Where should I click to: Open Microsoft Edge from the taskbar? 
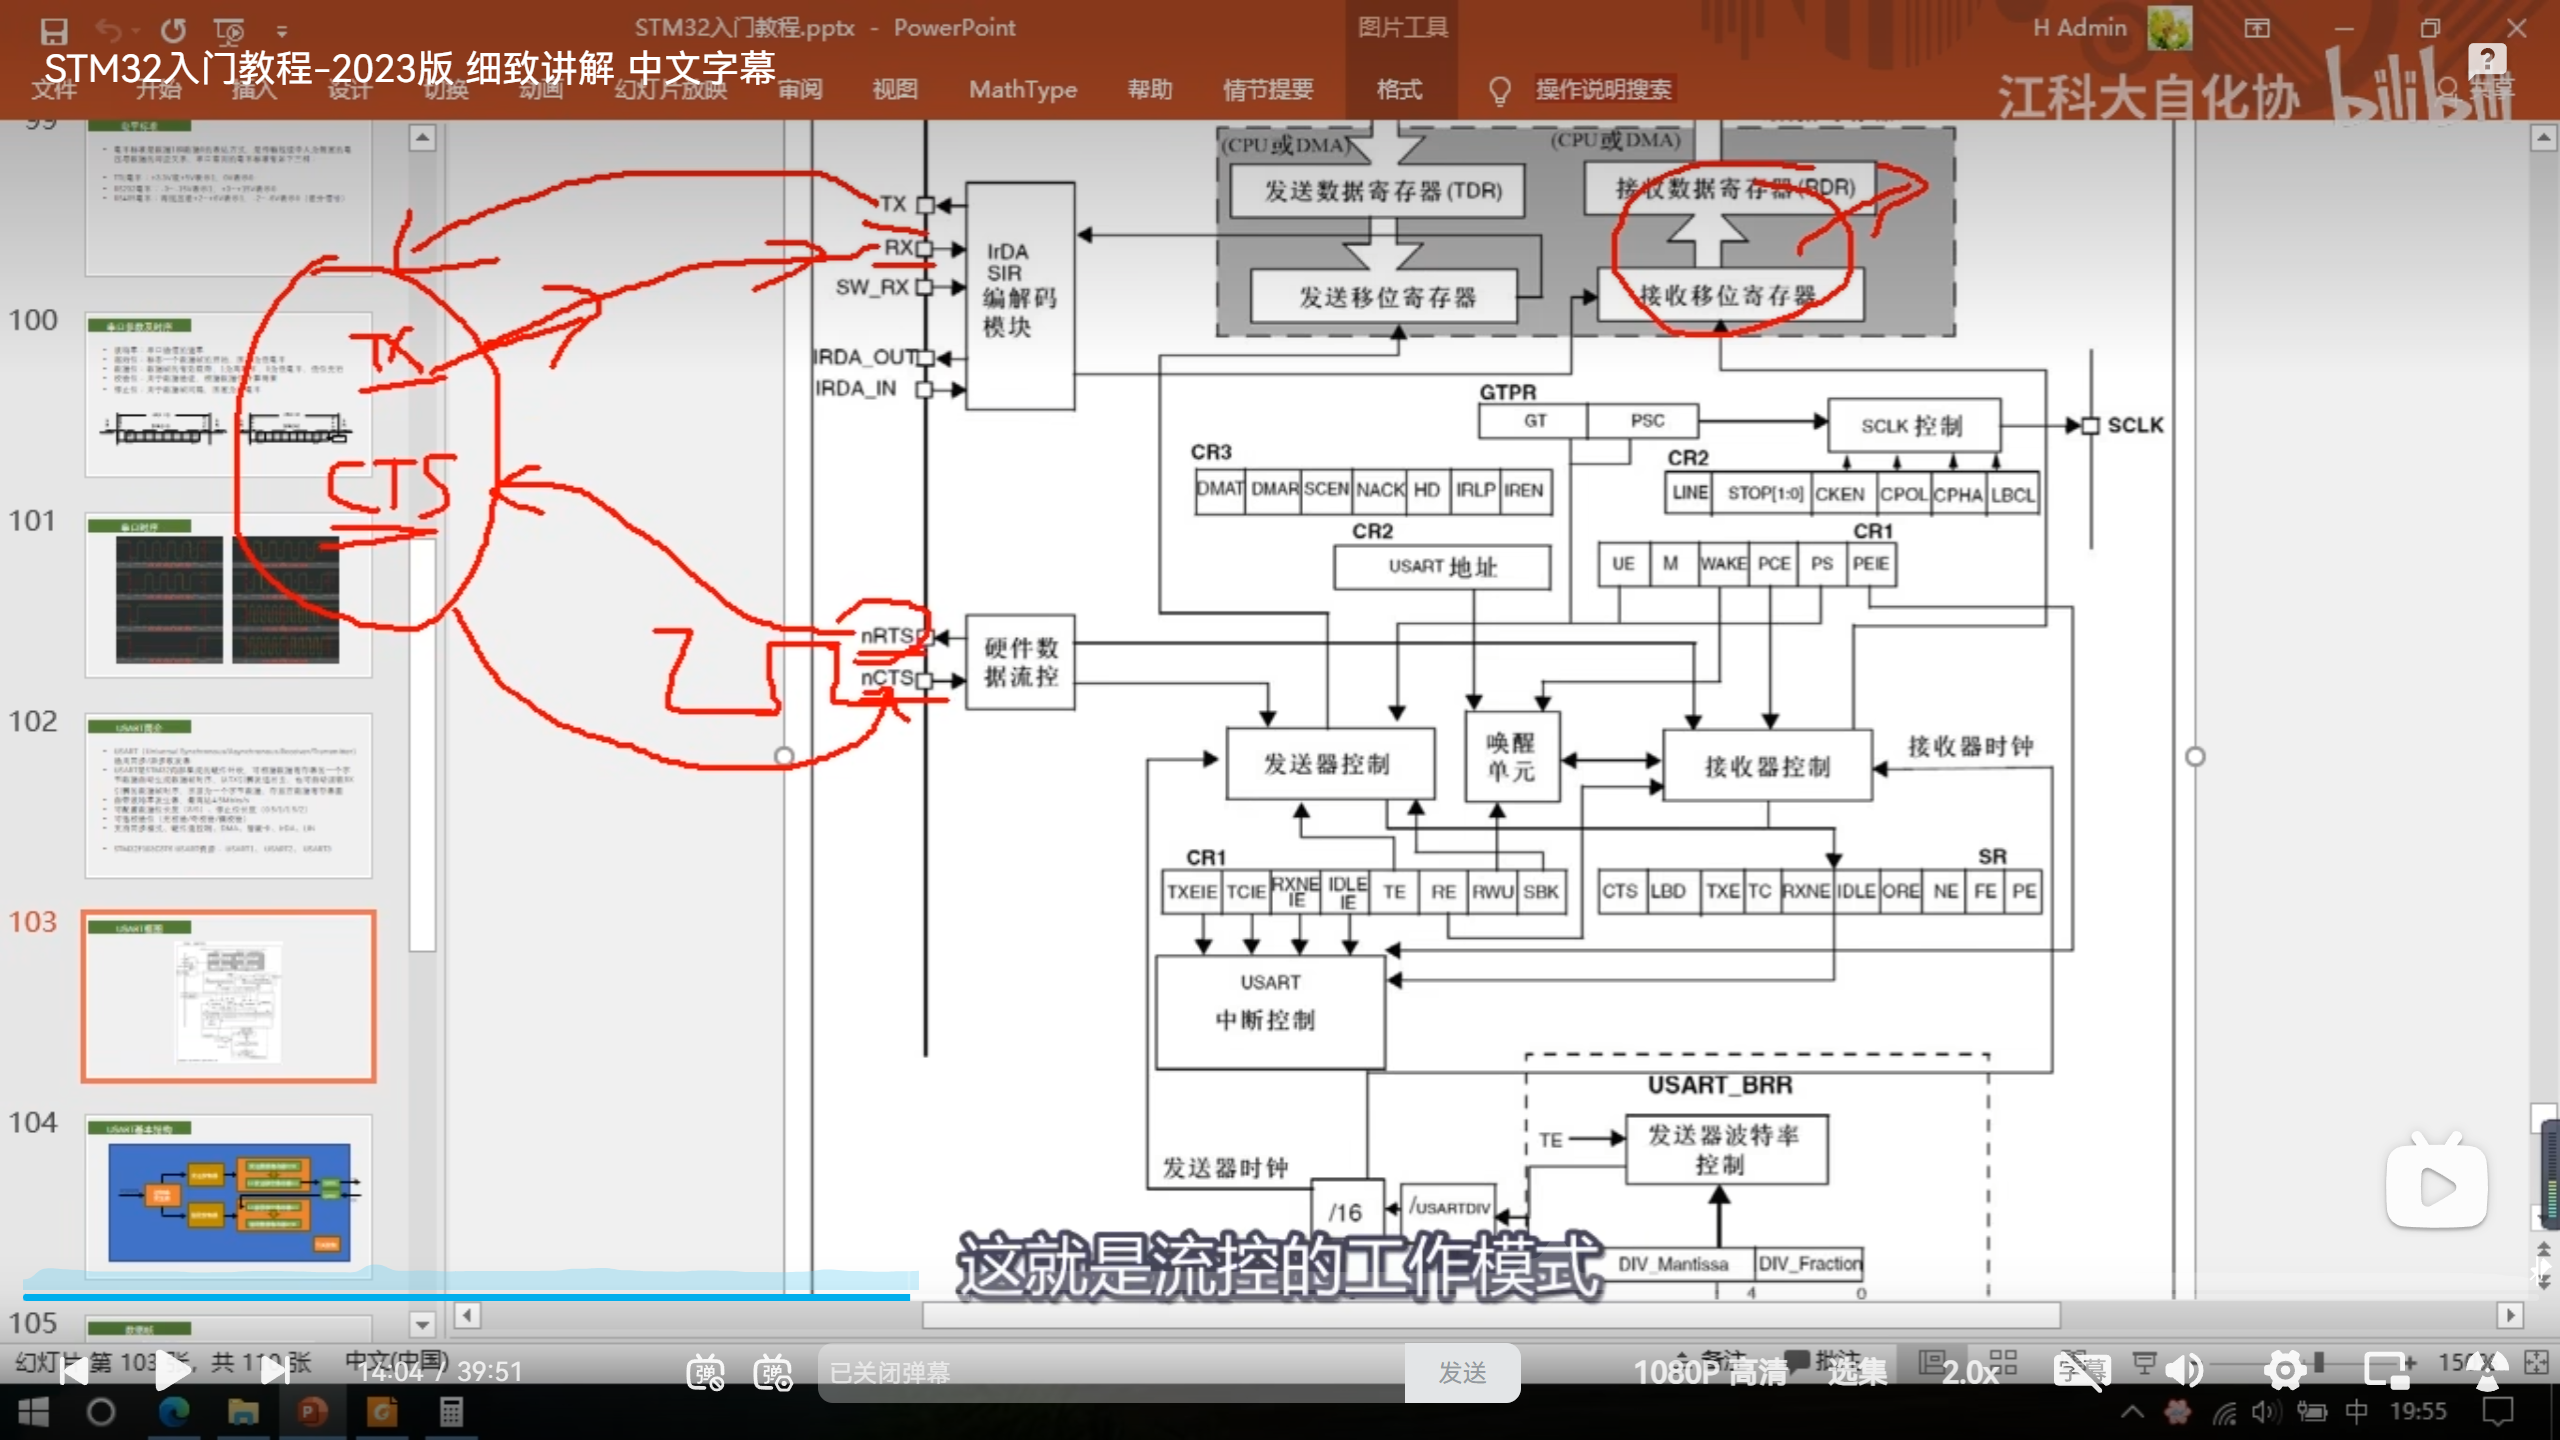174,1412
